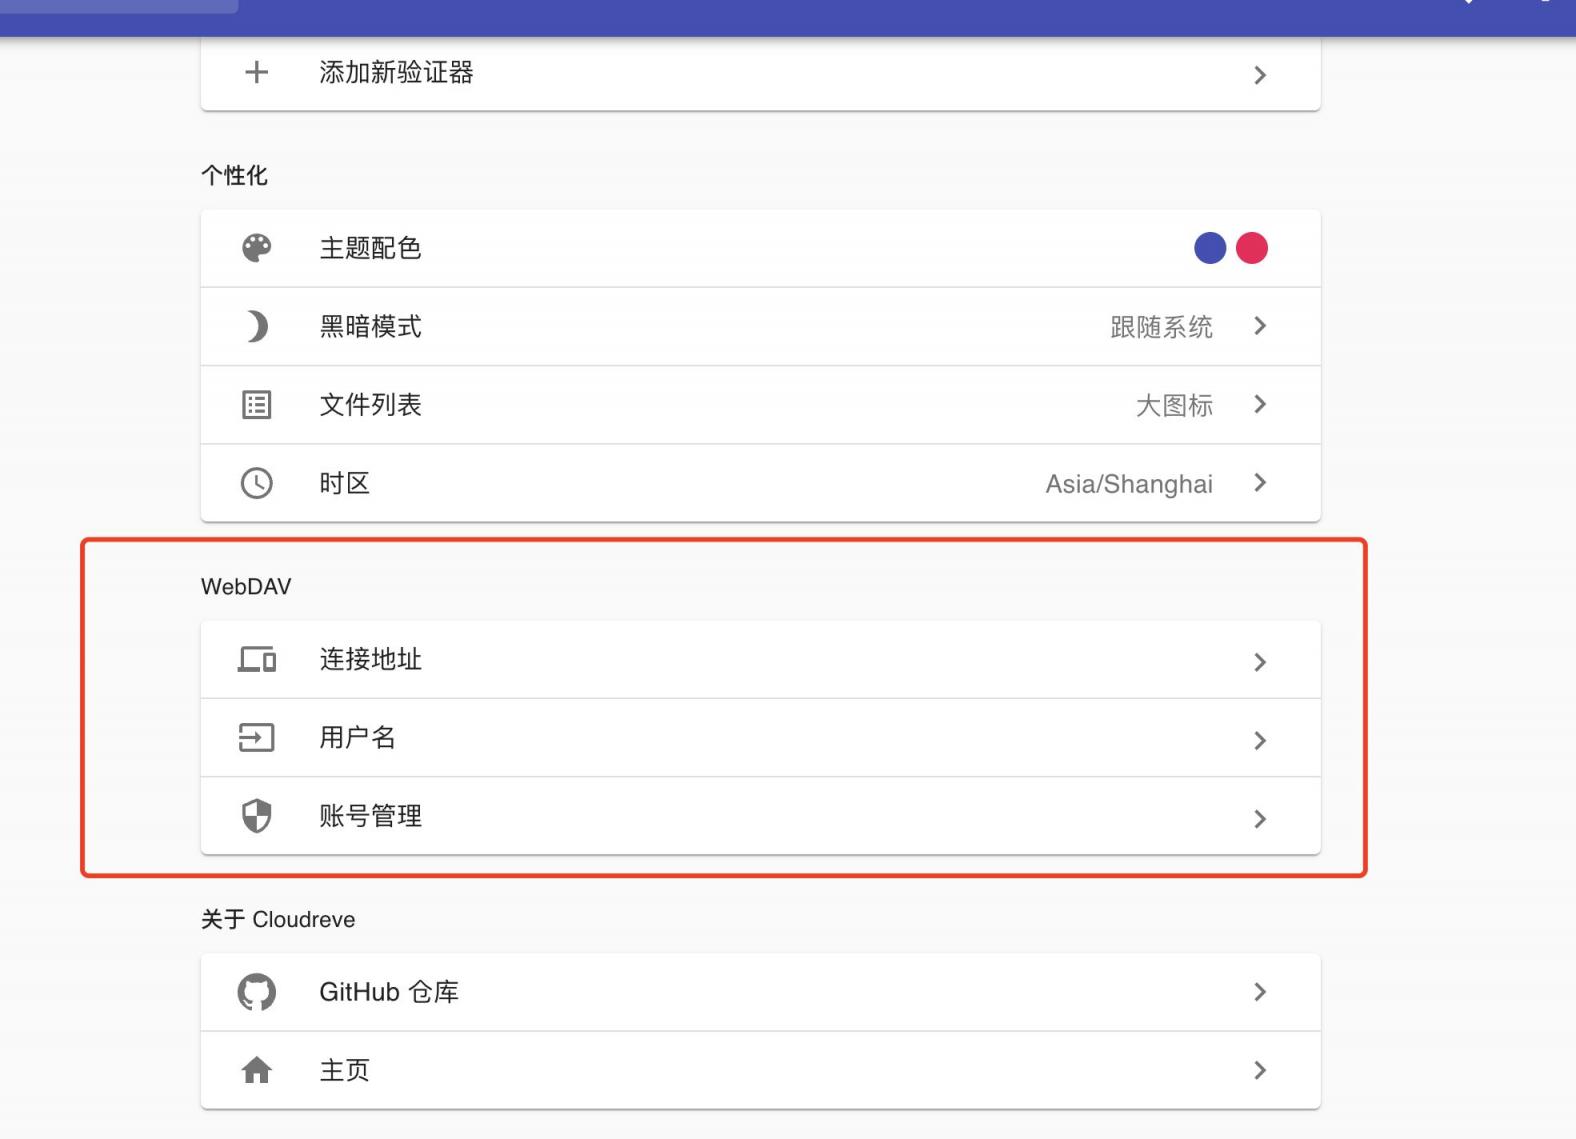Expand the 黑暗模式 chevron arrow
Viewport: 1576px width, 1139px height.
tap(1260, 326)
